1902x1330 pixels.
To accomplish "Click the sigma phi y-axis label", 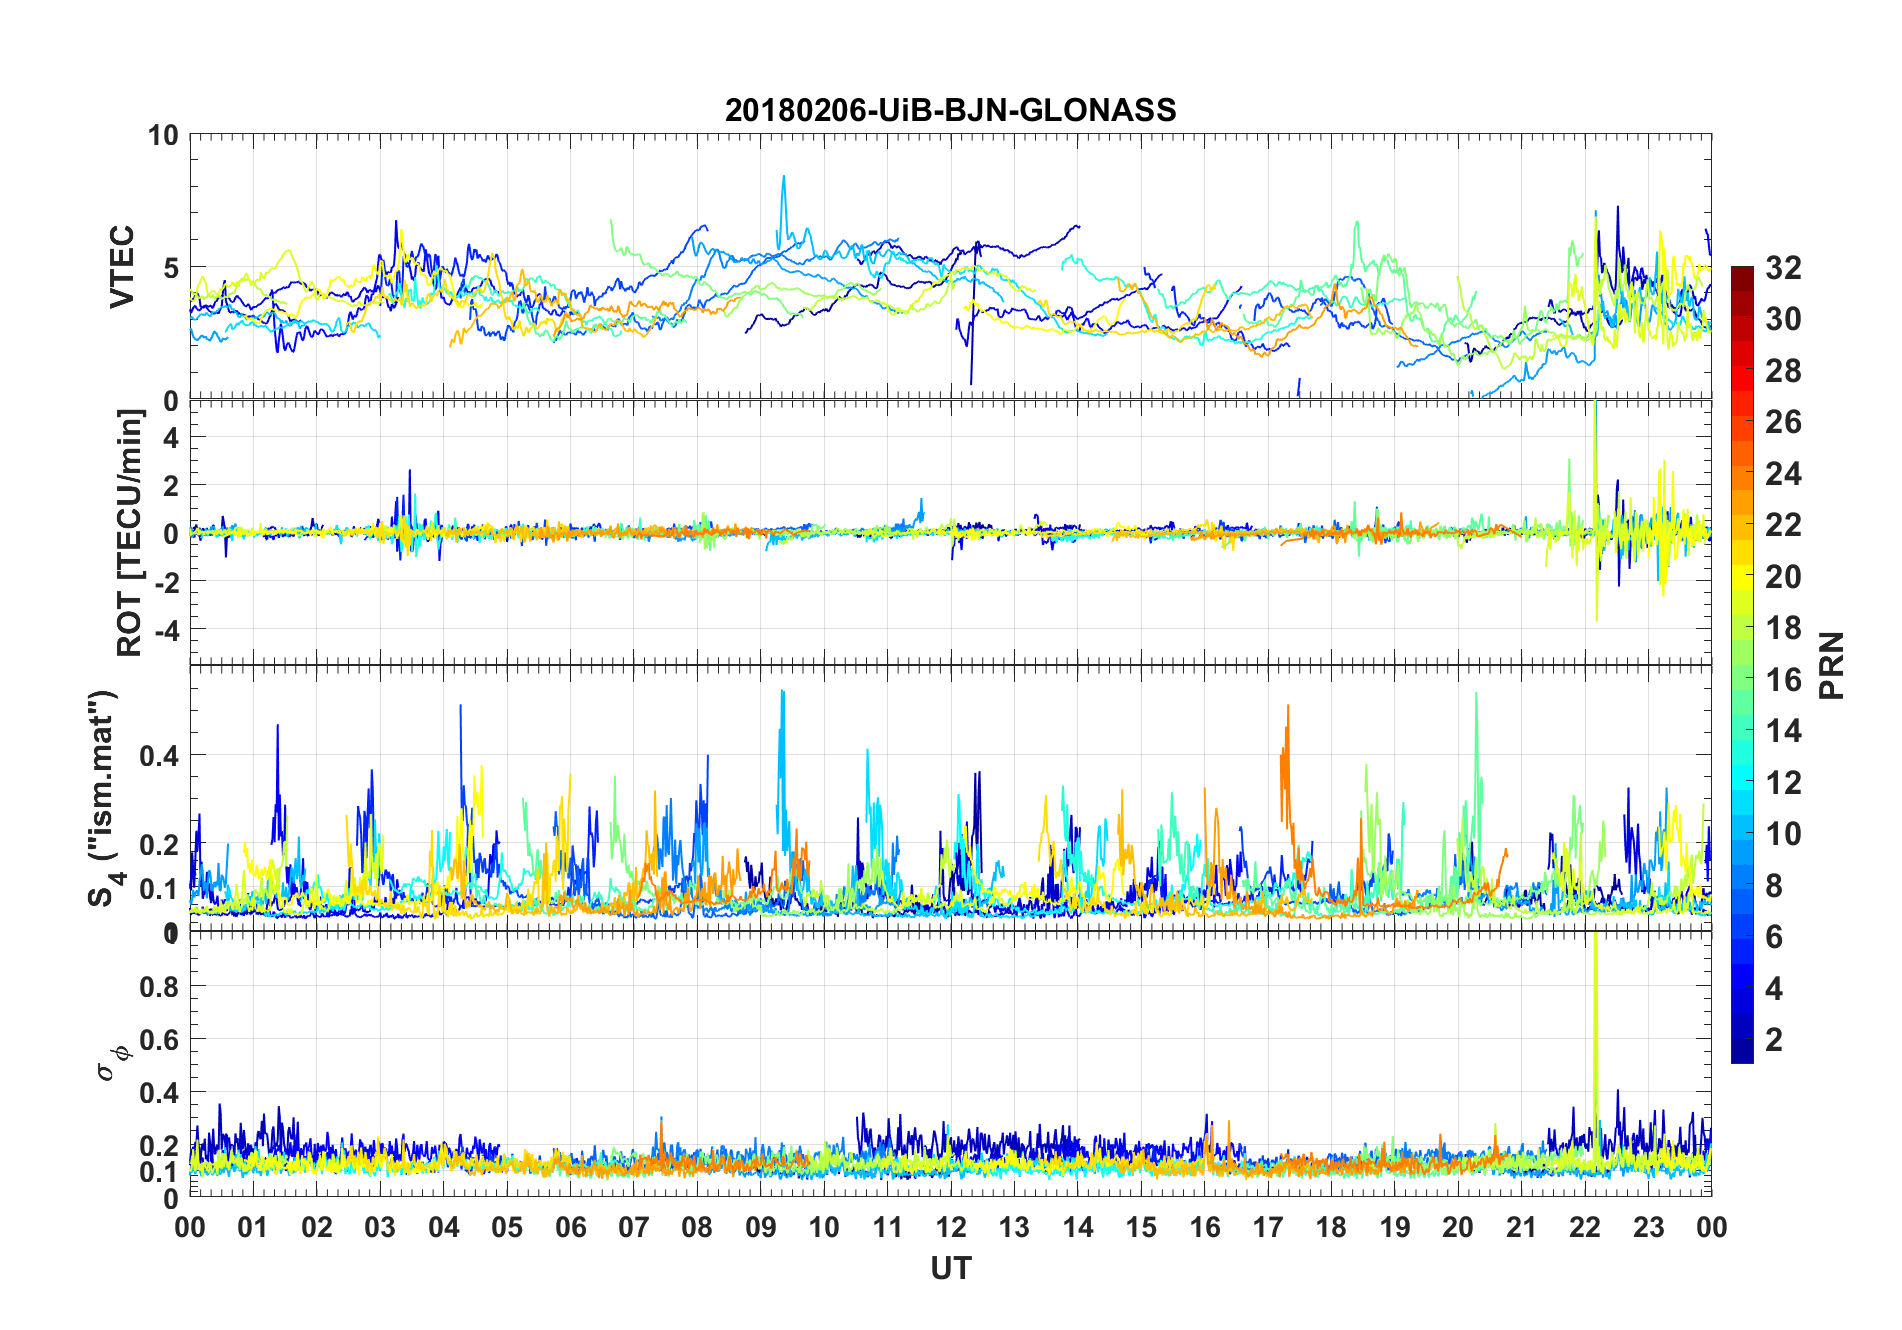I will (x=113, y=1063).
